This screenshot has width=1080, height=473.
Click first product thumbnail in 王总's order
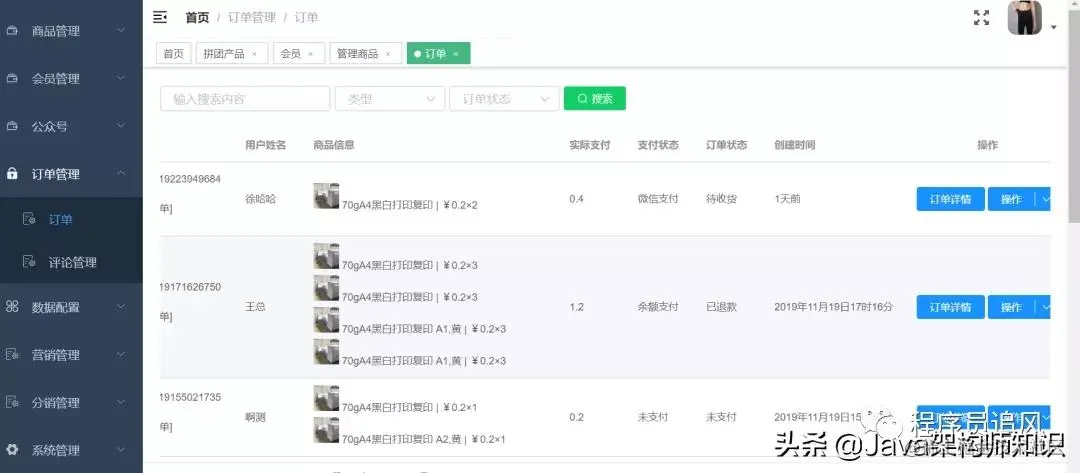(326, 255)
